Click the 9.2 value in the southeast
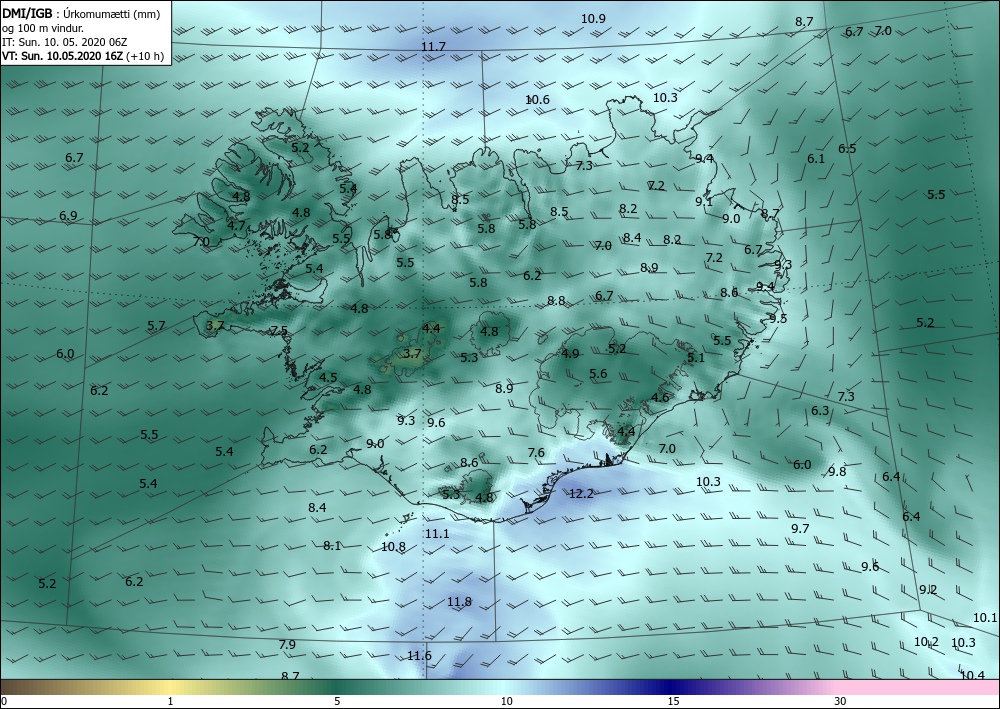Viewport: 1000px width, 709px height. pos(928,590)
